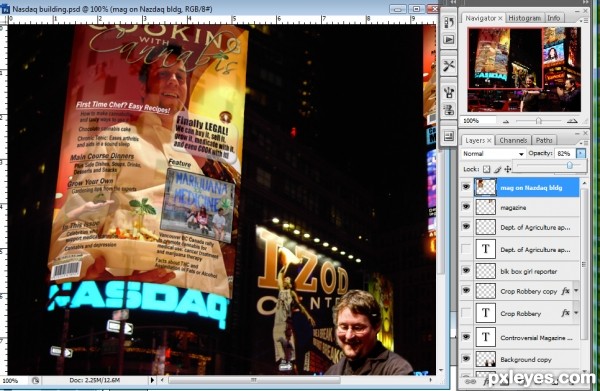Open the Brushes panel icon in dock
This screenshot has width=600, height=391.
449,92
